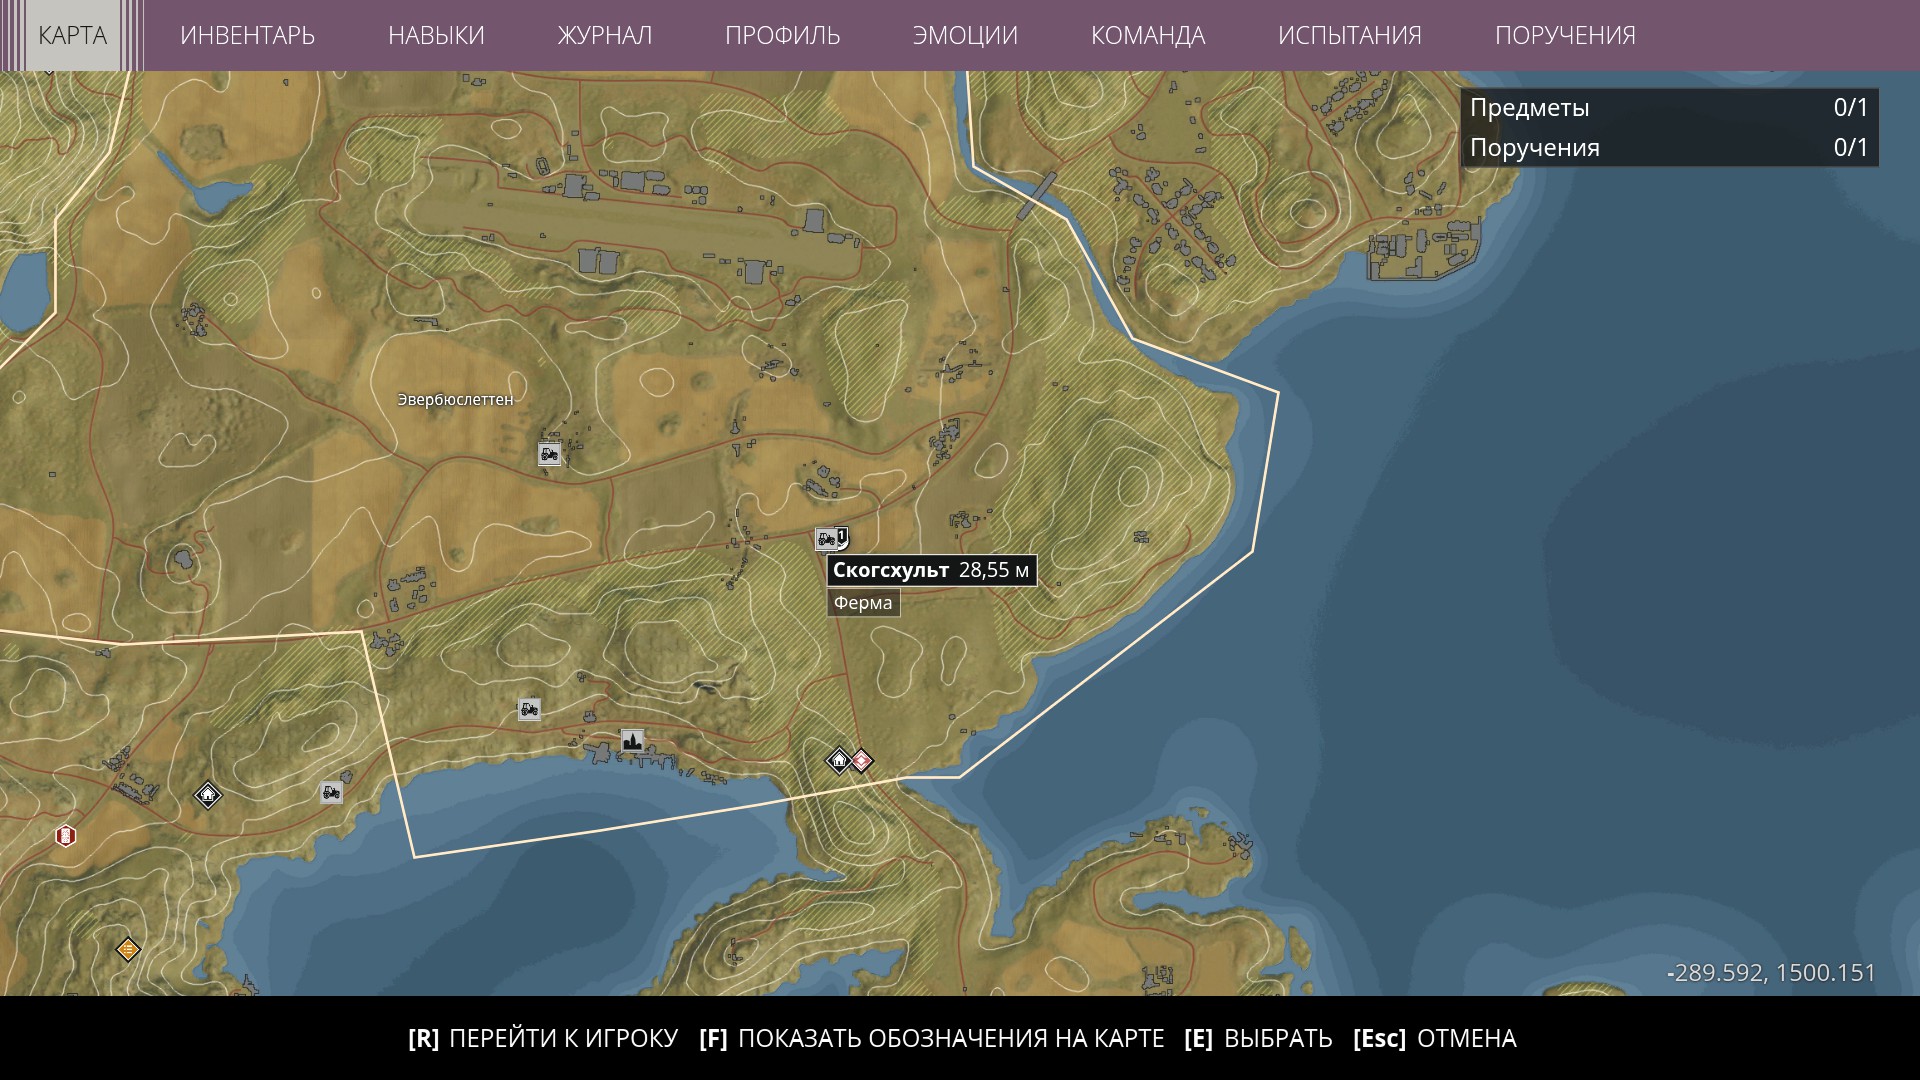Click the red hexagon map marker

pos(66,835)
